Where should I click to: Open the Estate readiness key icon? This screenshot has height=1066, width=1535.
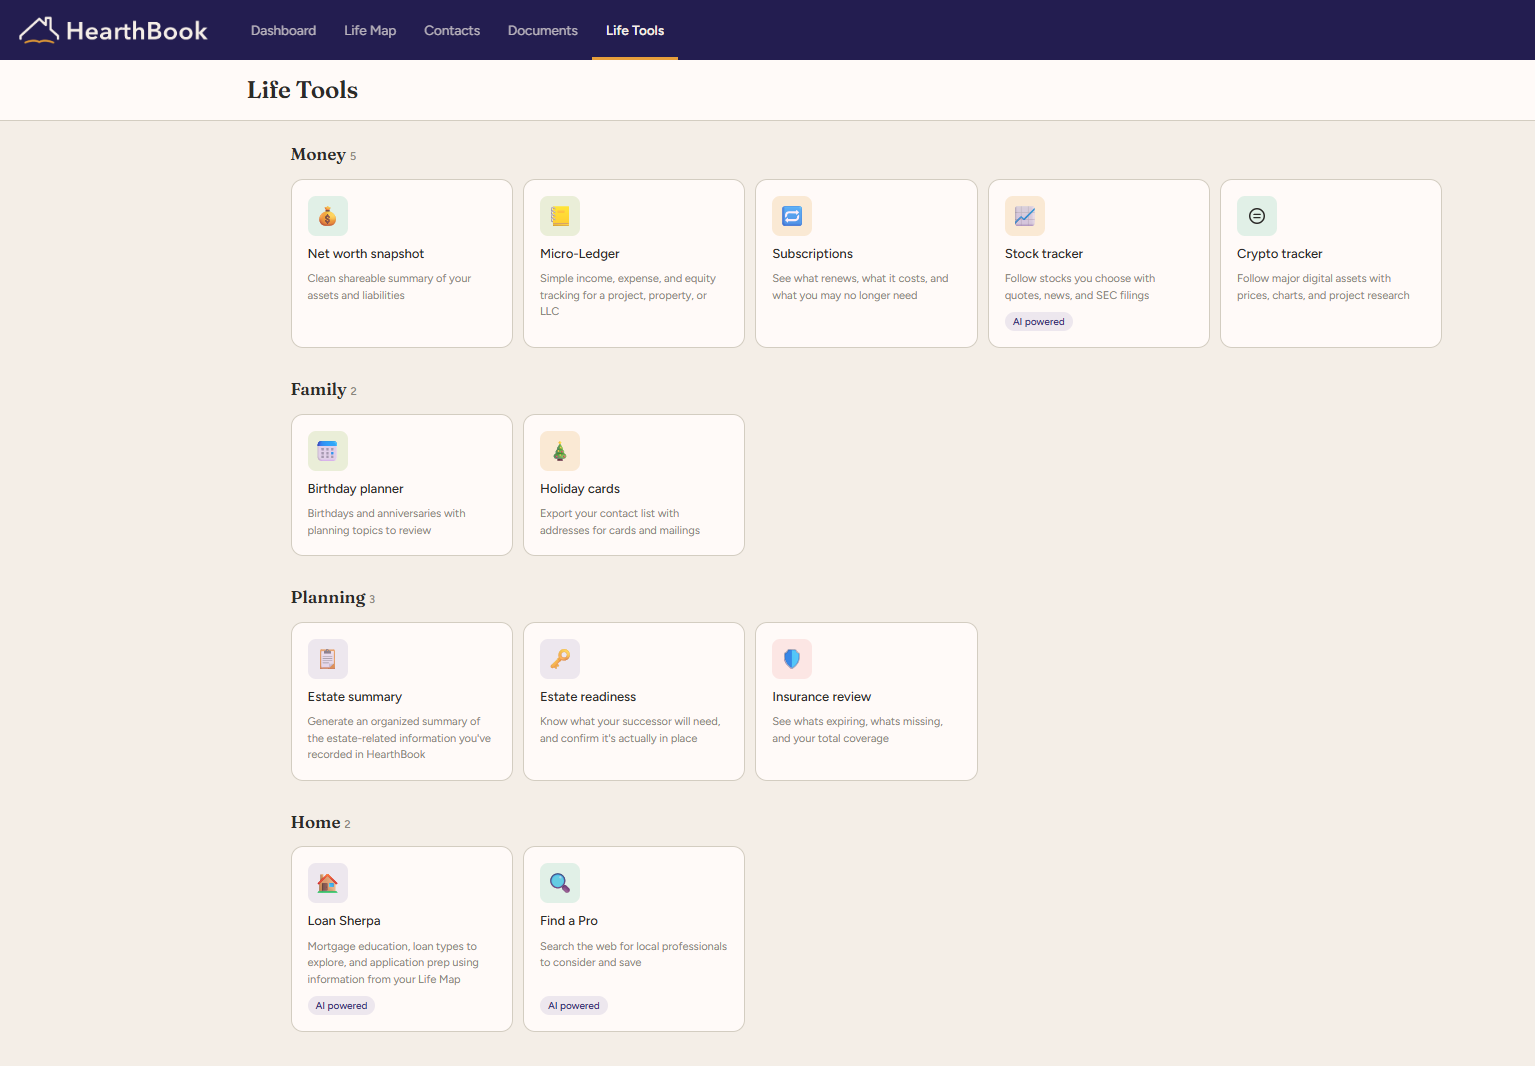pos(560,659)
